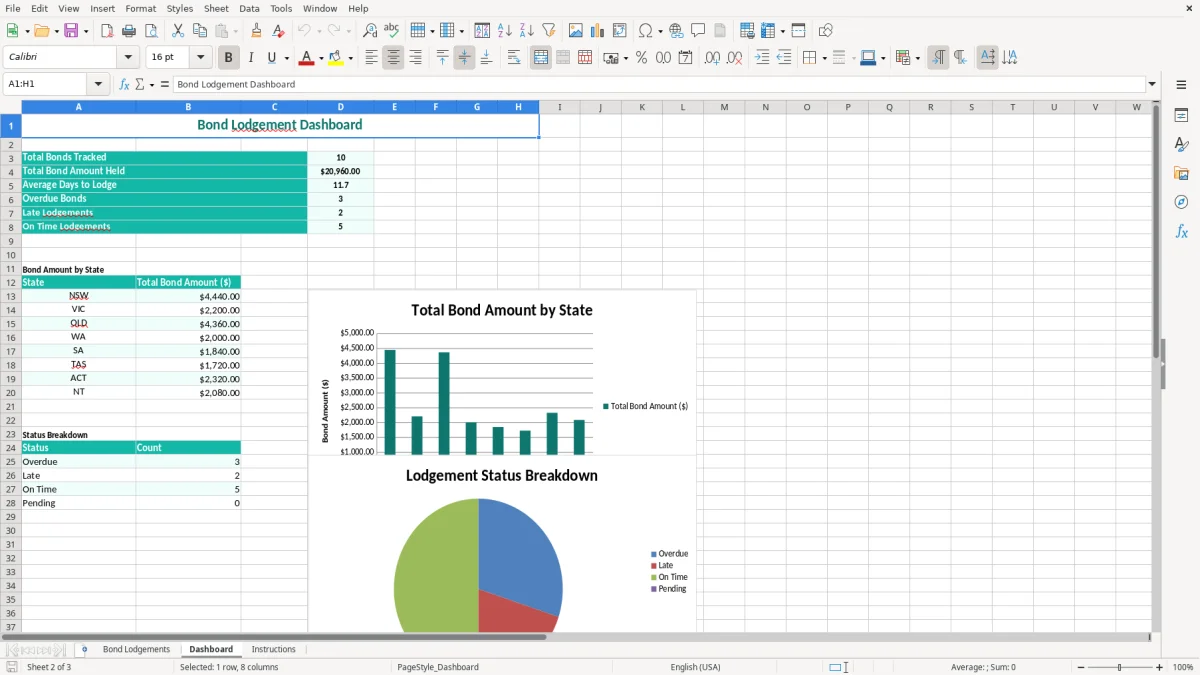The width and height of the screenshot is (1200, 675).
Task: Open the sidebar Gallery panel
Action: 1181,174
